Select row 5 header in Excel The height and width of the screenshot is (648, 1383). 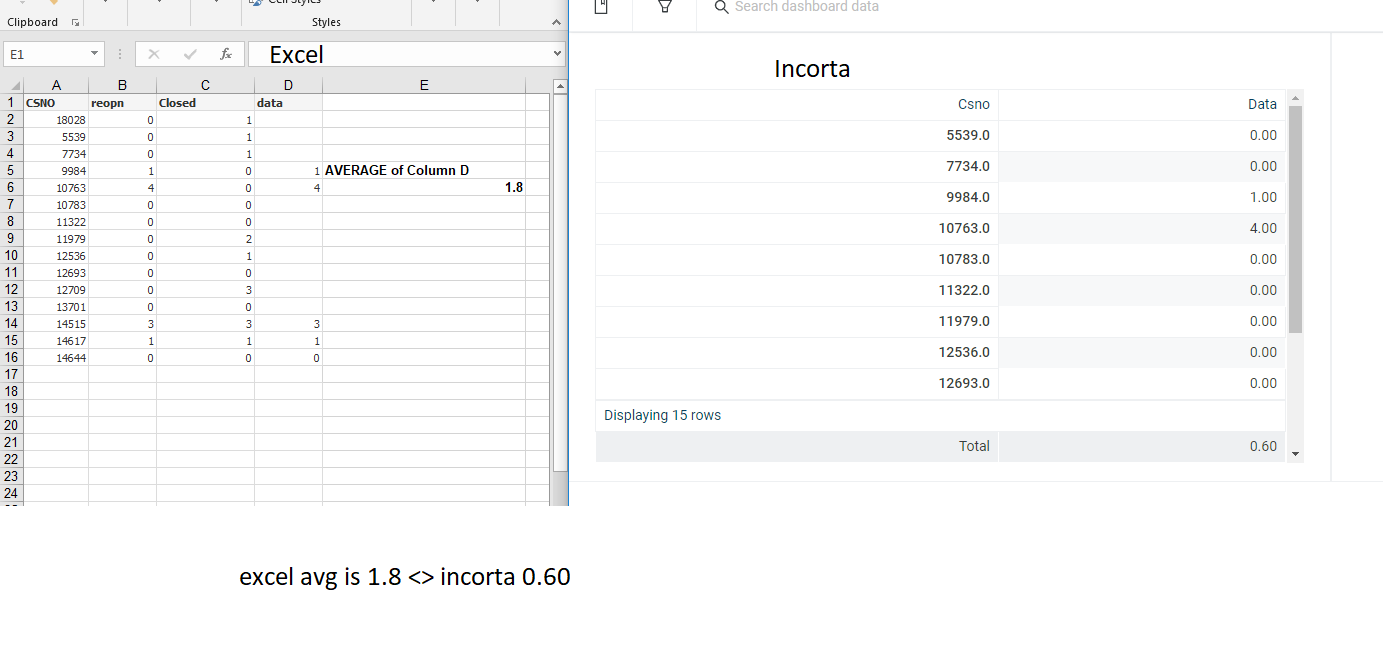[12, 170]
